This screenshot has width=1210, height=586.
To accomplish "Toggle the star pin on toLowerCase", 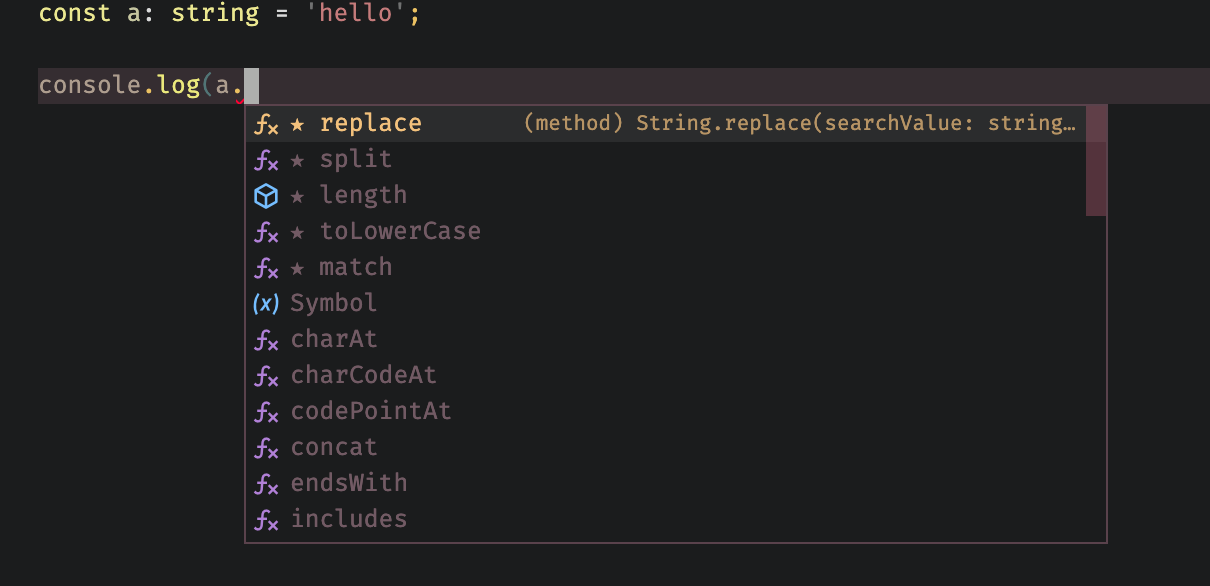I will 296,231.
